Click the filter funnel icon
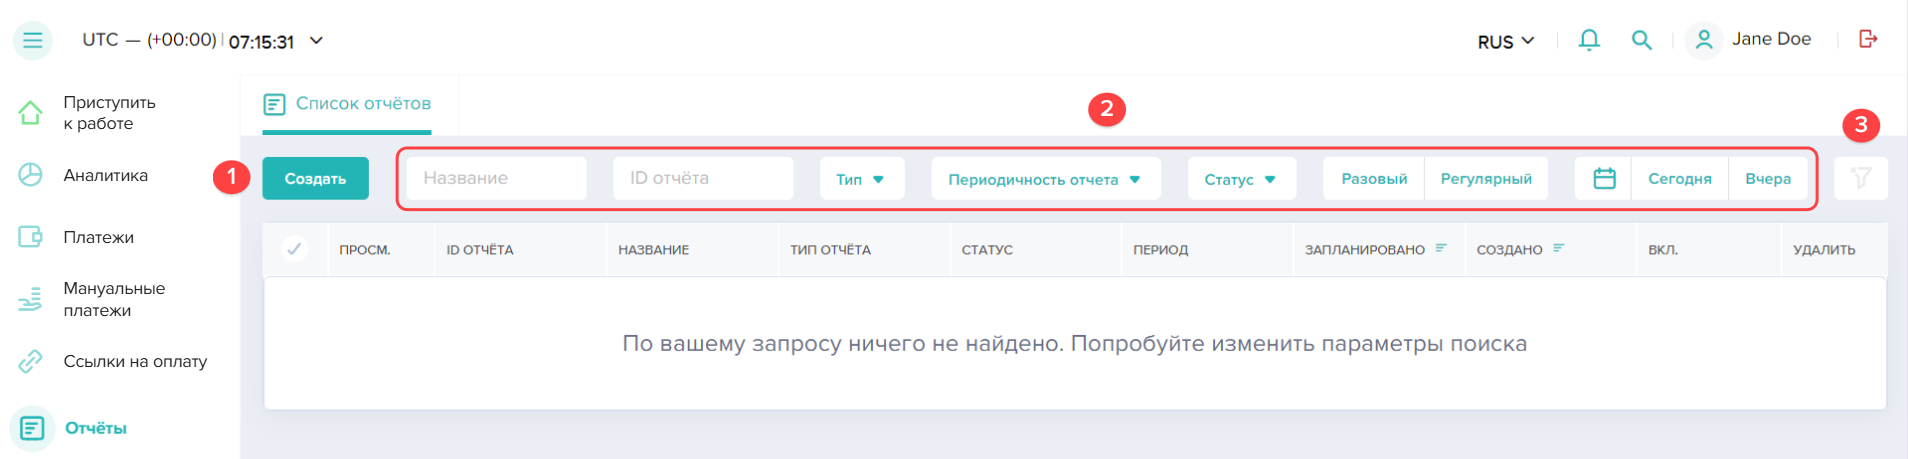This screenshot has width=1908, height=459. coord(1860,179)
